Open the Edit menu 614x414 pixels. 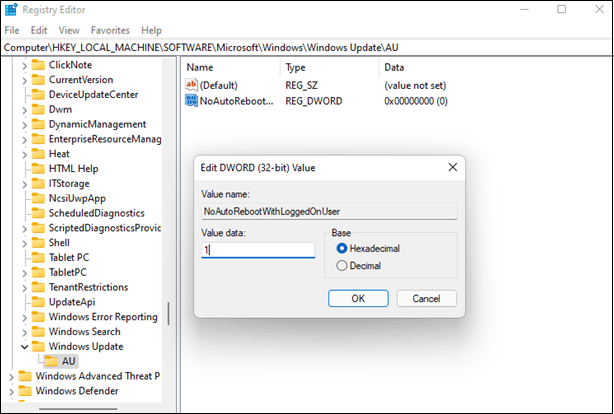39,31
